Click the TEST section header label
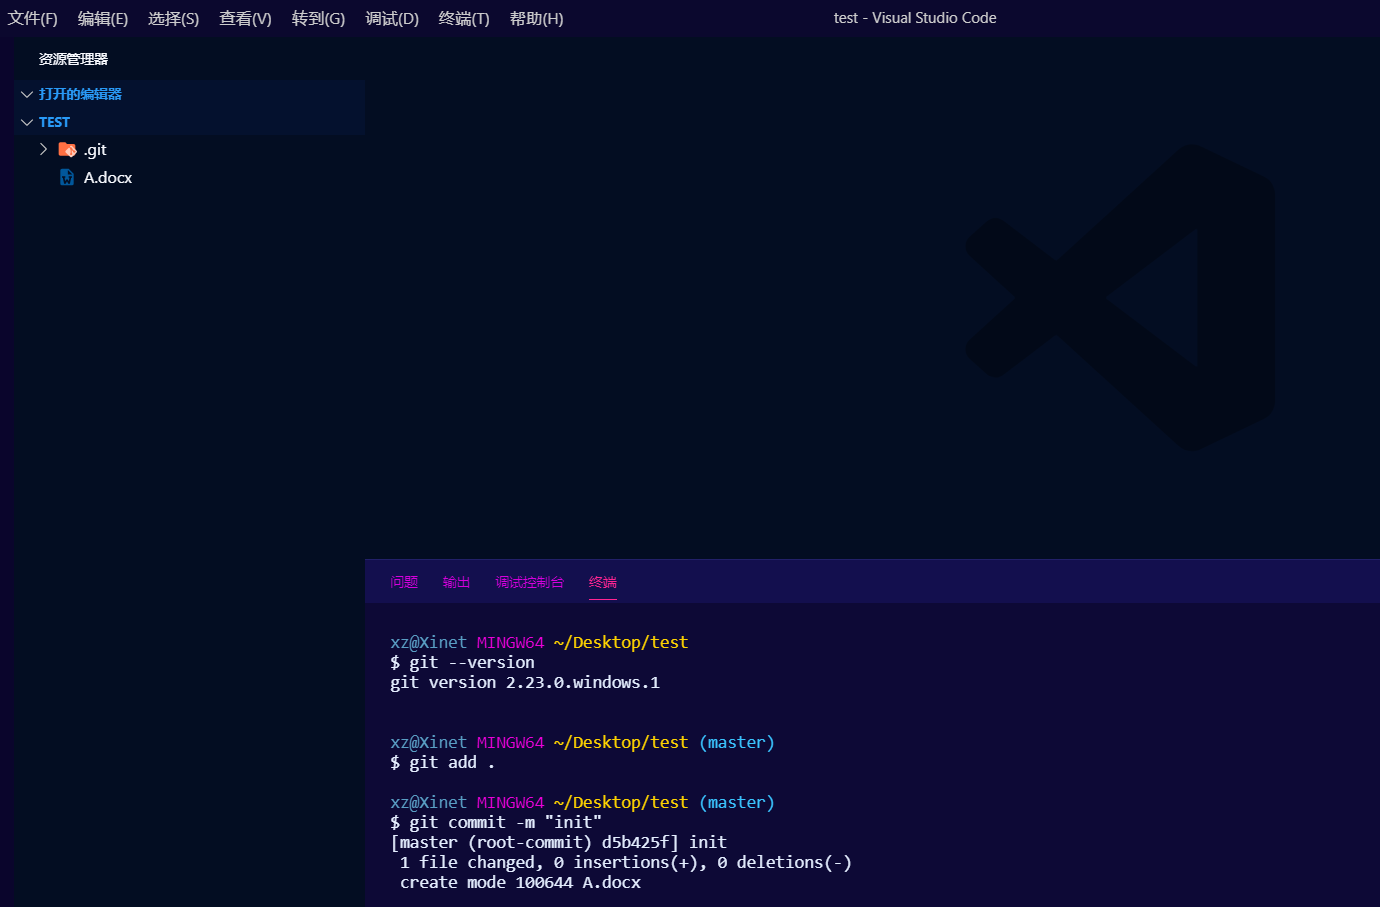Viewport: 1380px width, 907px height. click(x=54, y=122)
